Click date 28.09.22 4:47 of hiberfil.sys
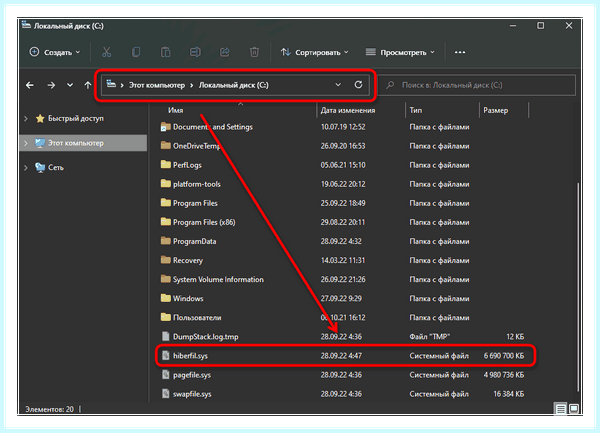The image size is (600, 433). [341, 356]
